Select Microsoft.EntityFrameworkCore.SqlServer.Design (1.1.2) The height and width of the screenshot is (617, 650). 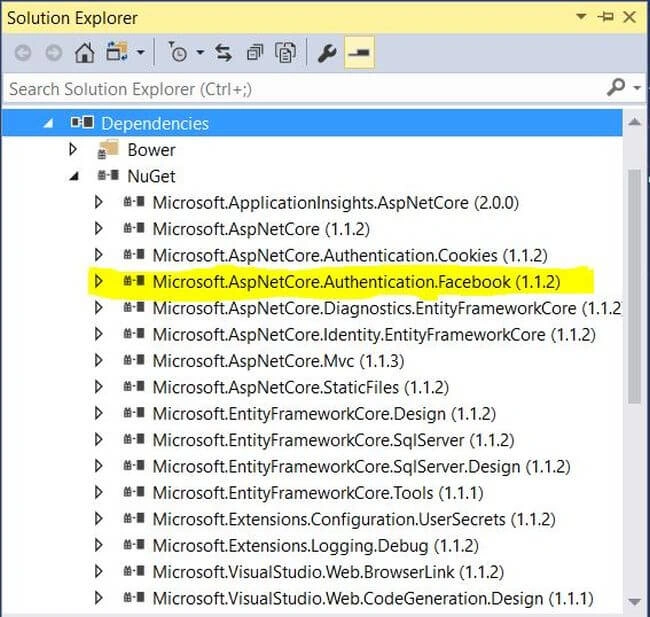[361, 466]
